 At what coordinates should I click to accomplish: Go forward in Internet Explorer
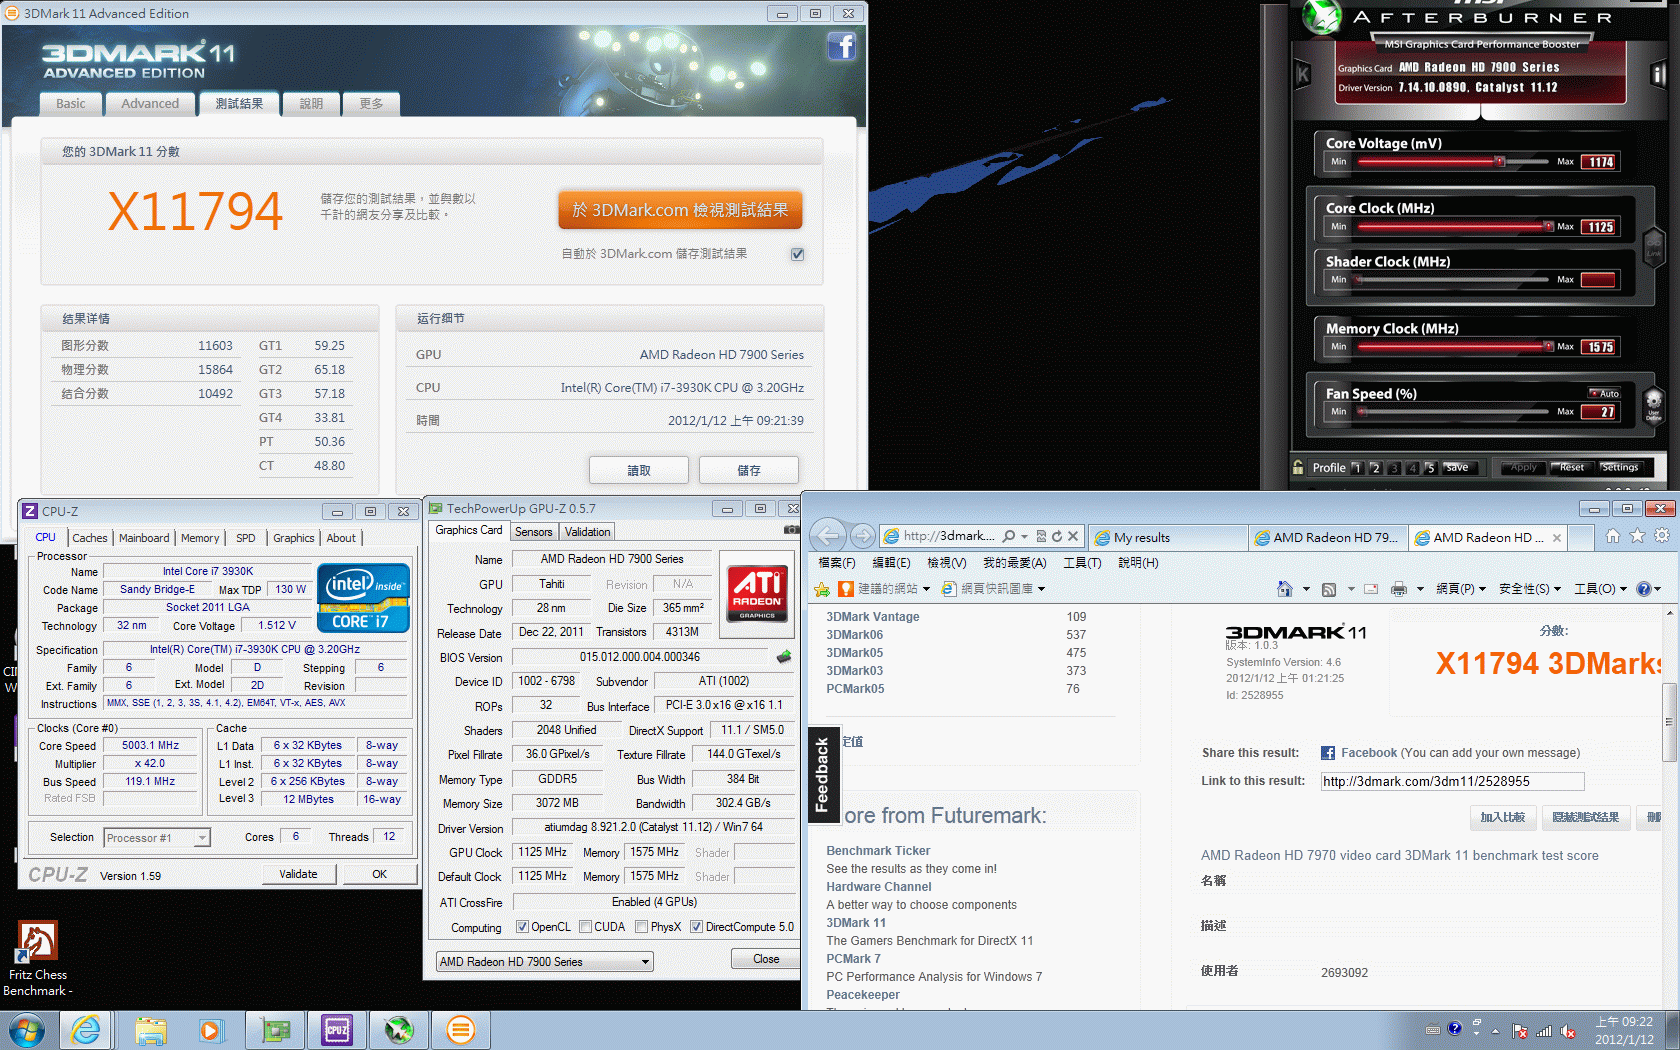[x=862, y=536]
